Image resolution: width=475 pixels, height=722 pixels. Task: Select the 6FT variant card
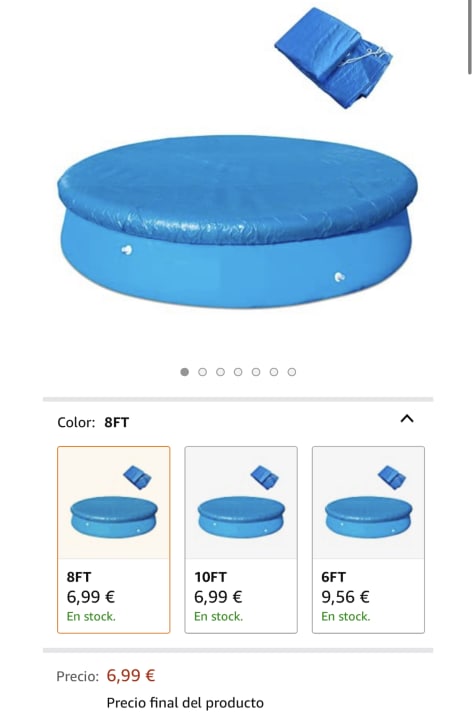click(x=368, y=540)
